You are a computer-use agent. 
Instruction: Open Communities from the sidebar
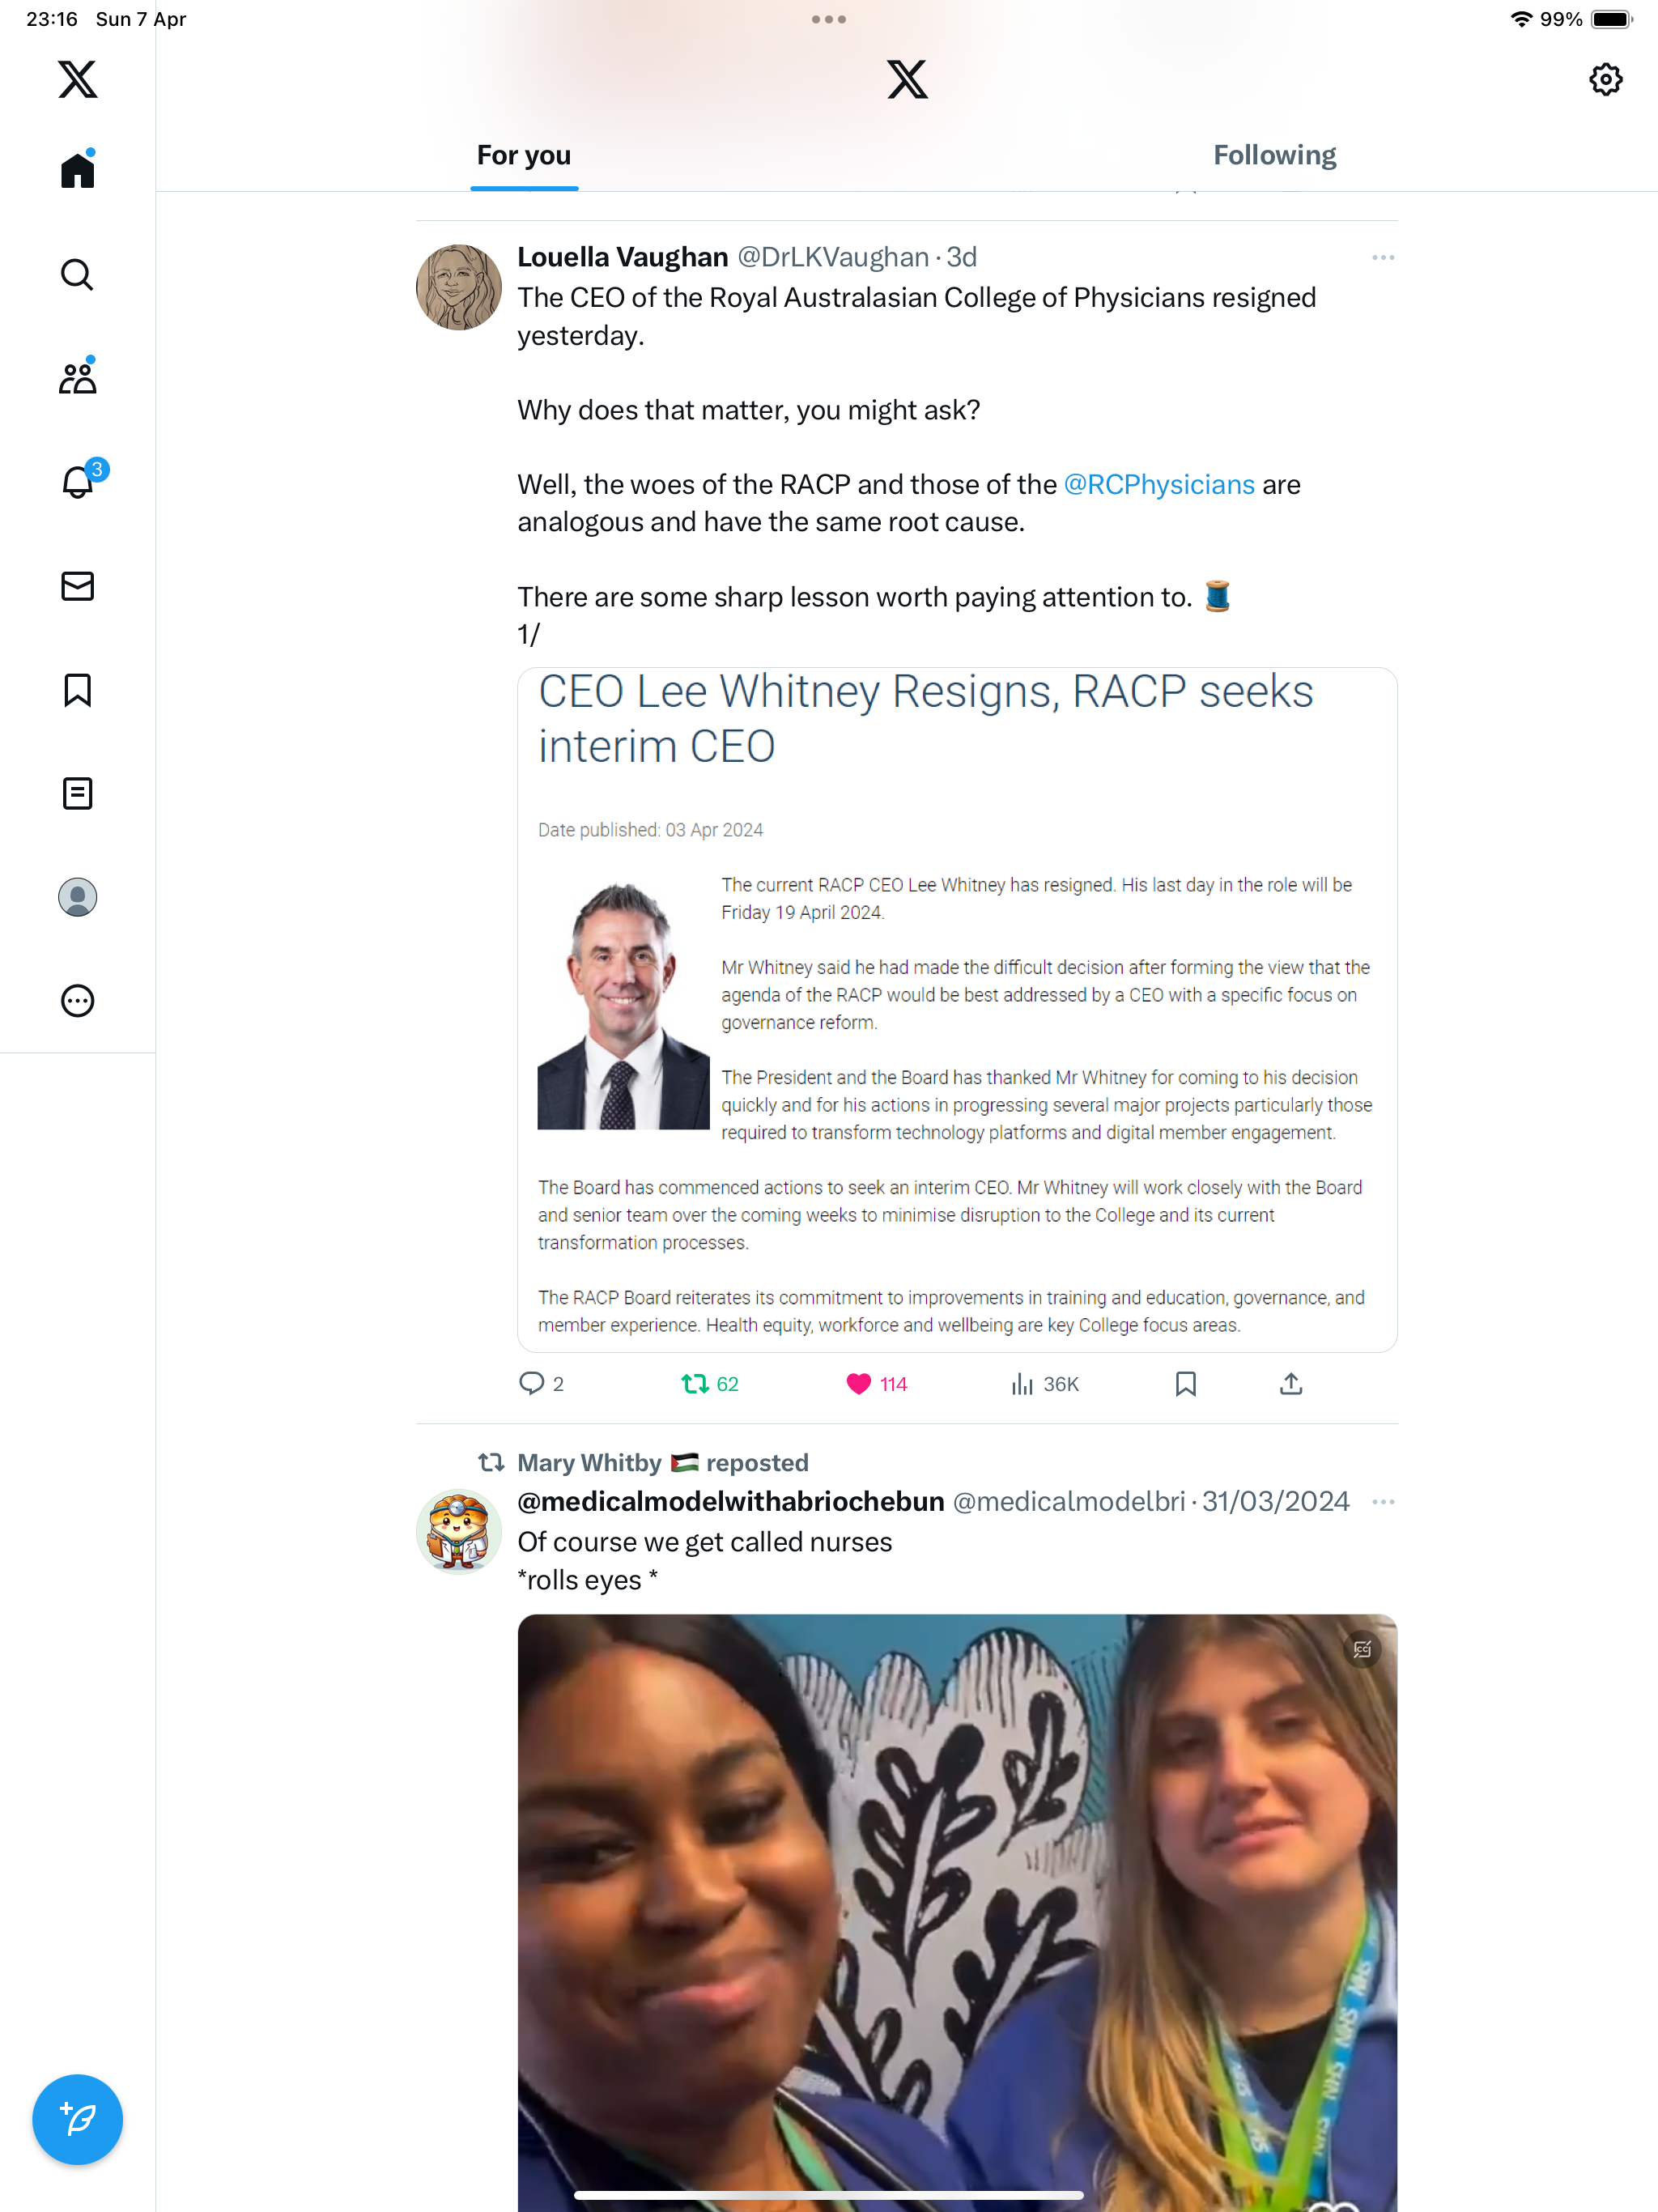tap(77, 377)
